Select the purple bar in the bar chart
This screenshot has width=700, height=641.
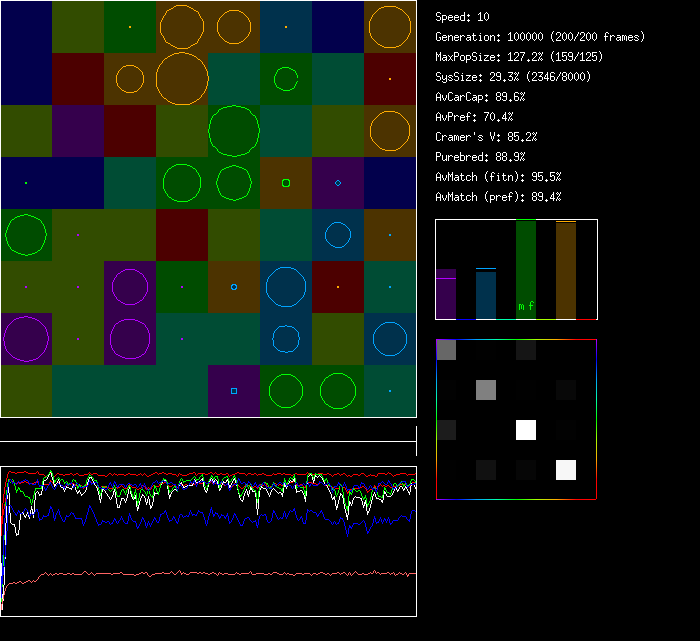(x=445, y=294)
